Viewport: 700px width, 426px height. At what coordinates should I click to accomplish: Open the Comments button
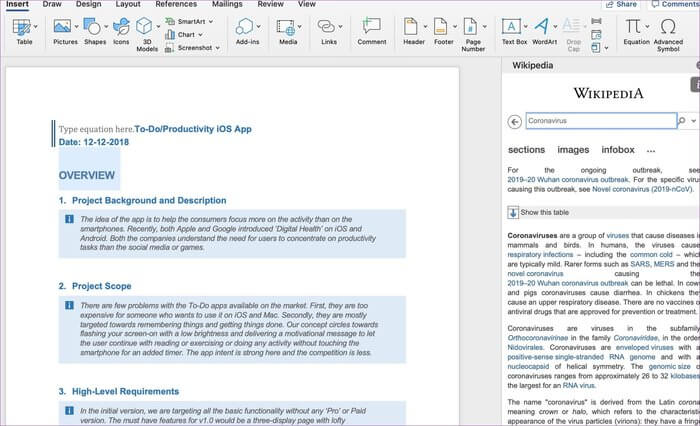[674, 4]
